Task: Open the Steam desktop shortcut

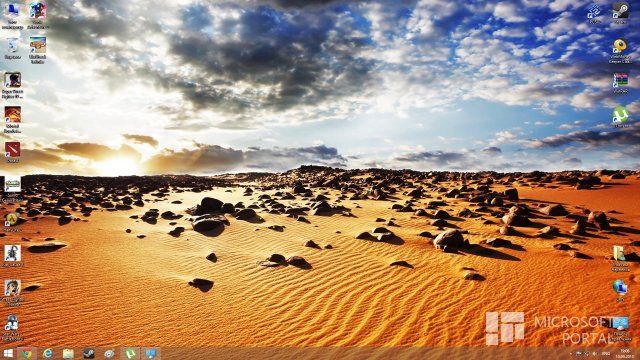Action: pos(620,13)
